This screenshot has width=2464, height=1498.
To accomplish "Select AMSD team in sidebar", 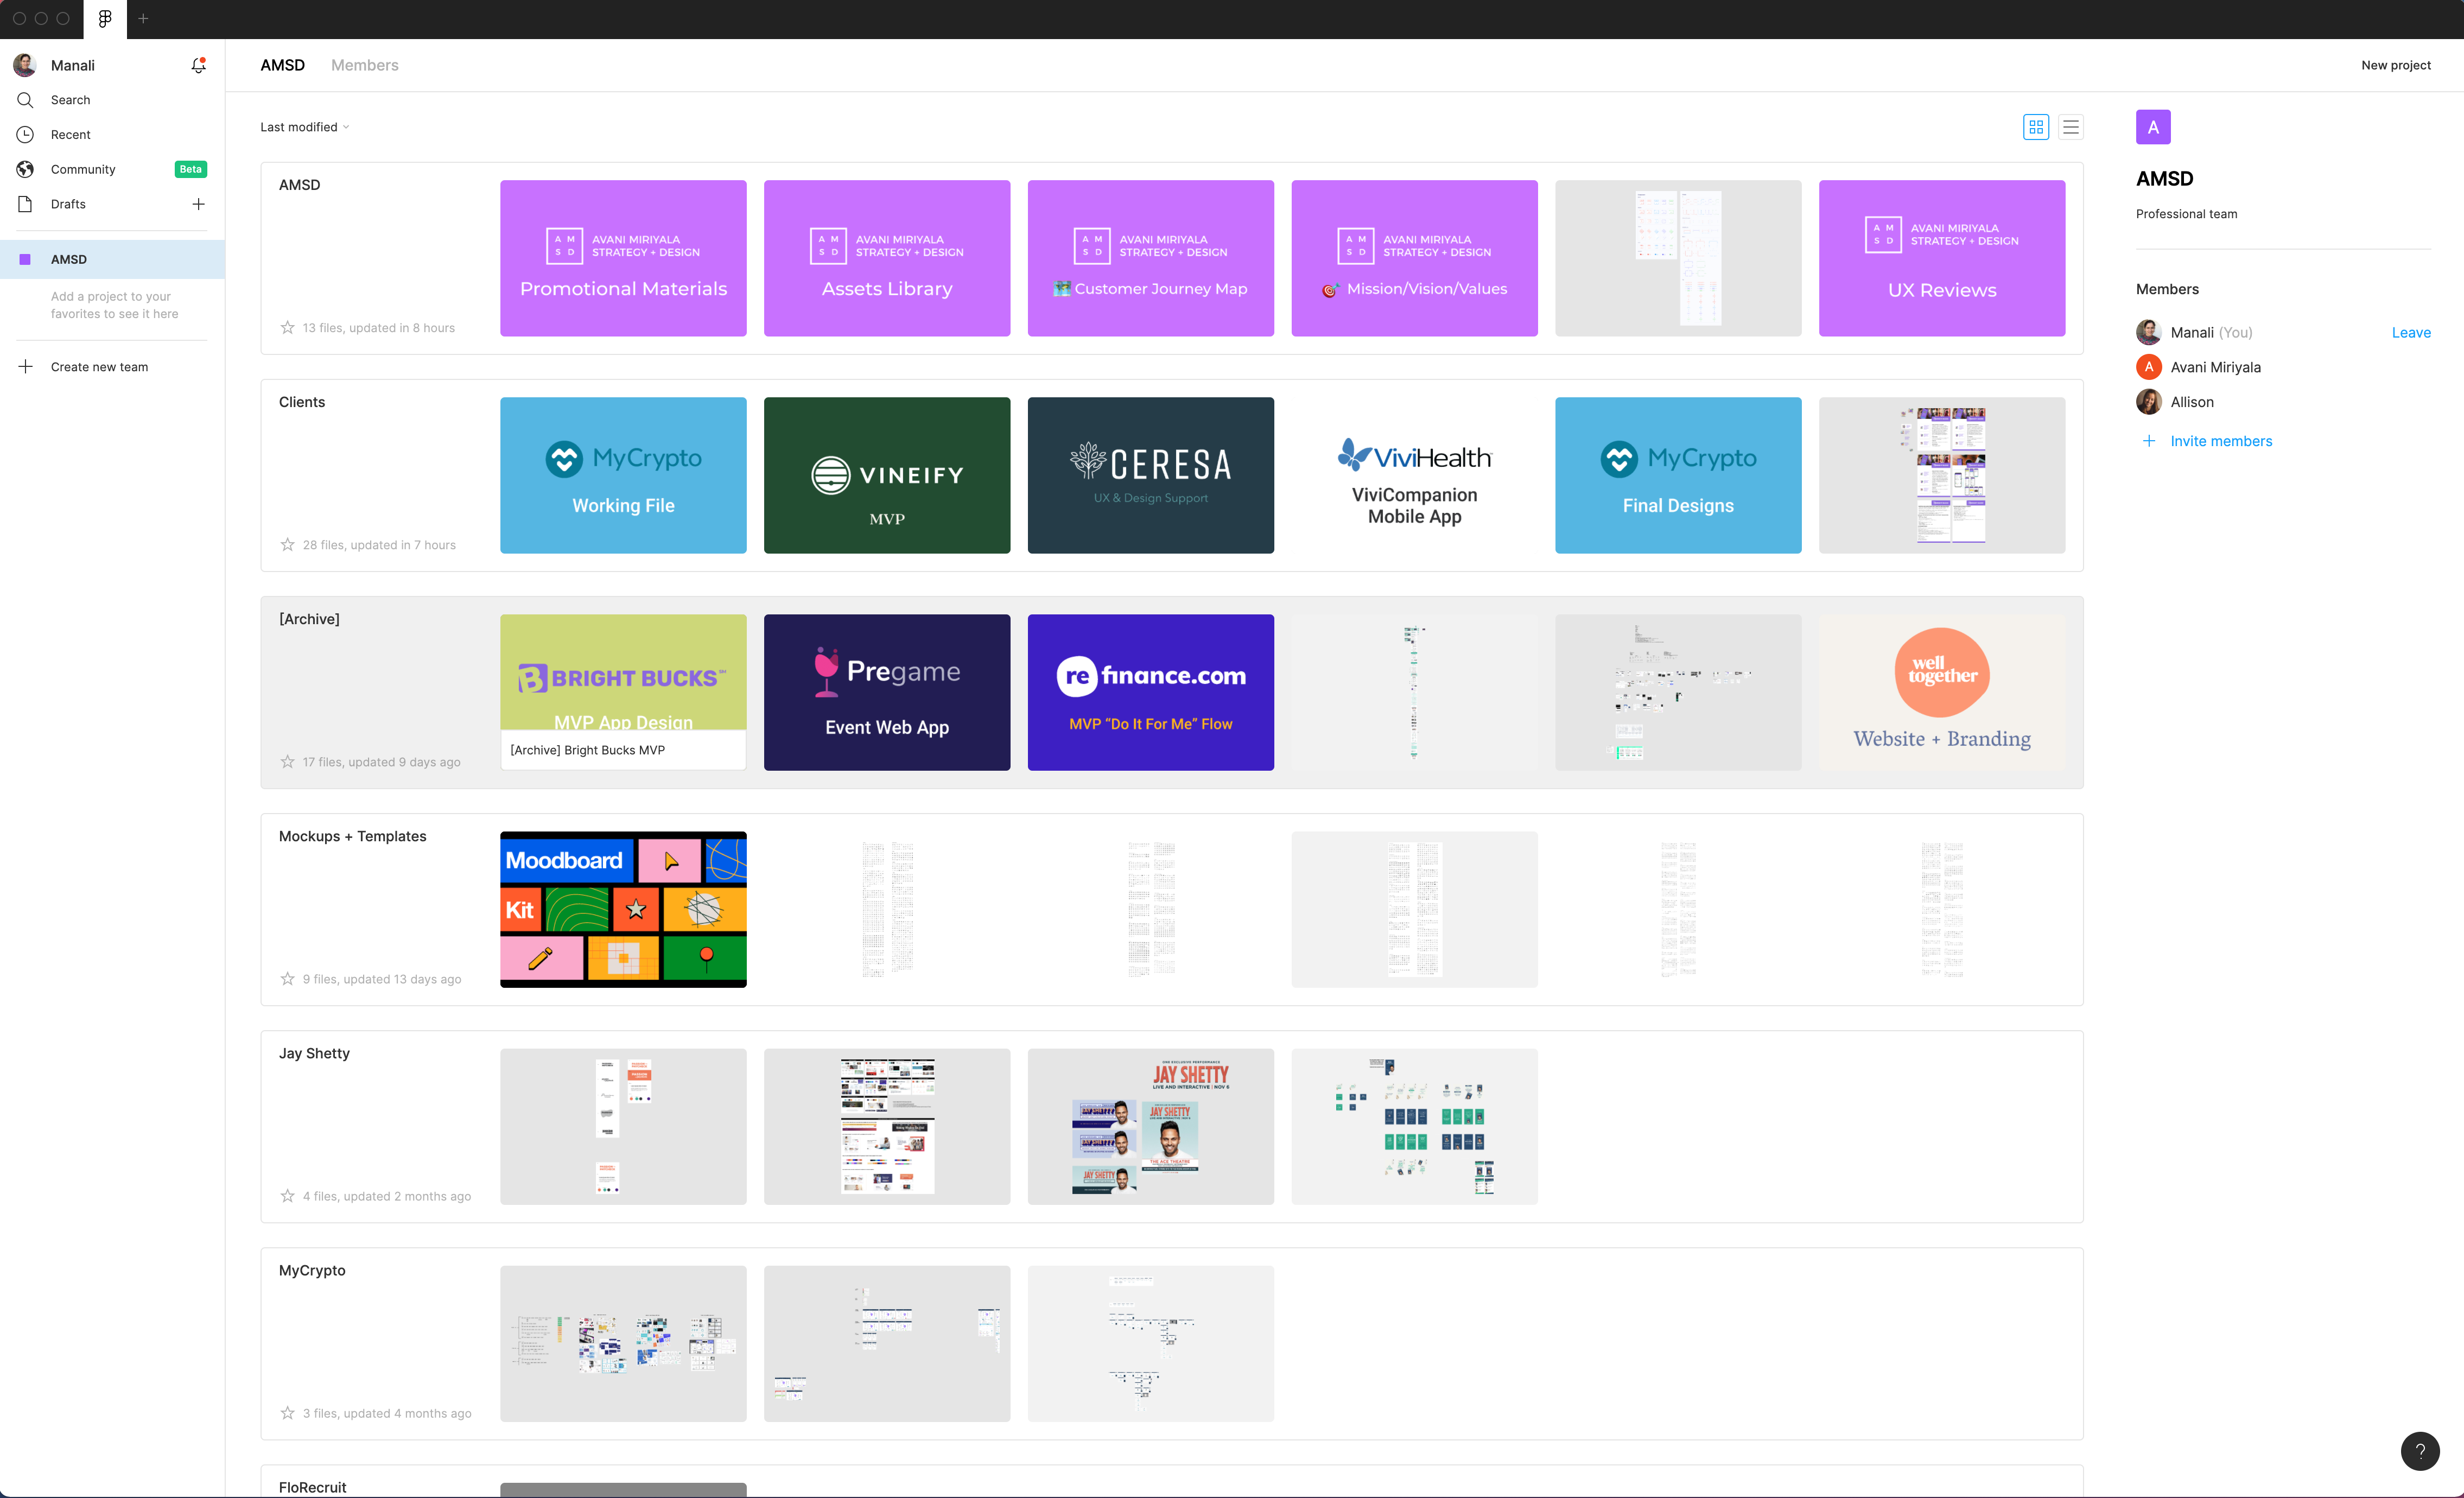I will click(x=69, y=259).
